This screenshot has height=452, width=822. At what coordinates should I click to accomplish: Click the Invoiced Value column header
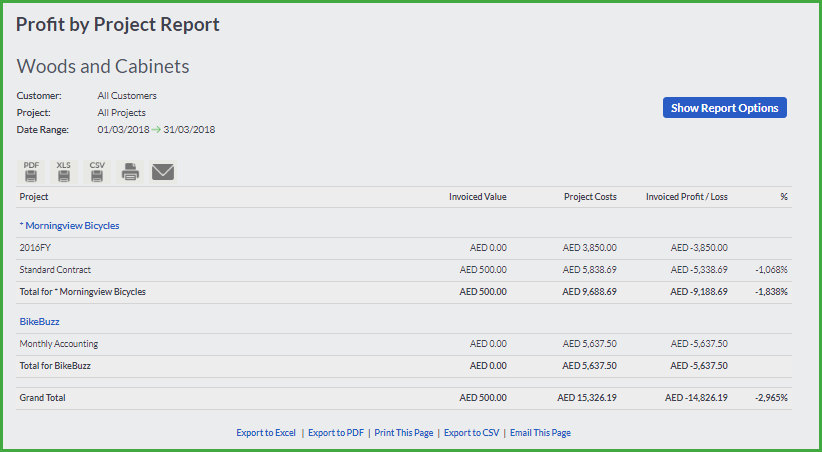[478, 197]
